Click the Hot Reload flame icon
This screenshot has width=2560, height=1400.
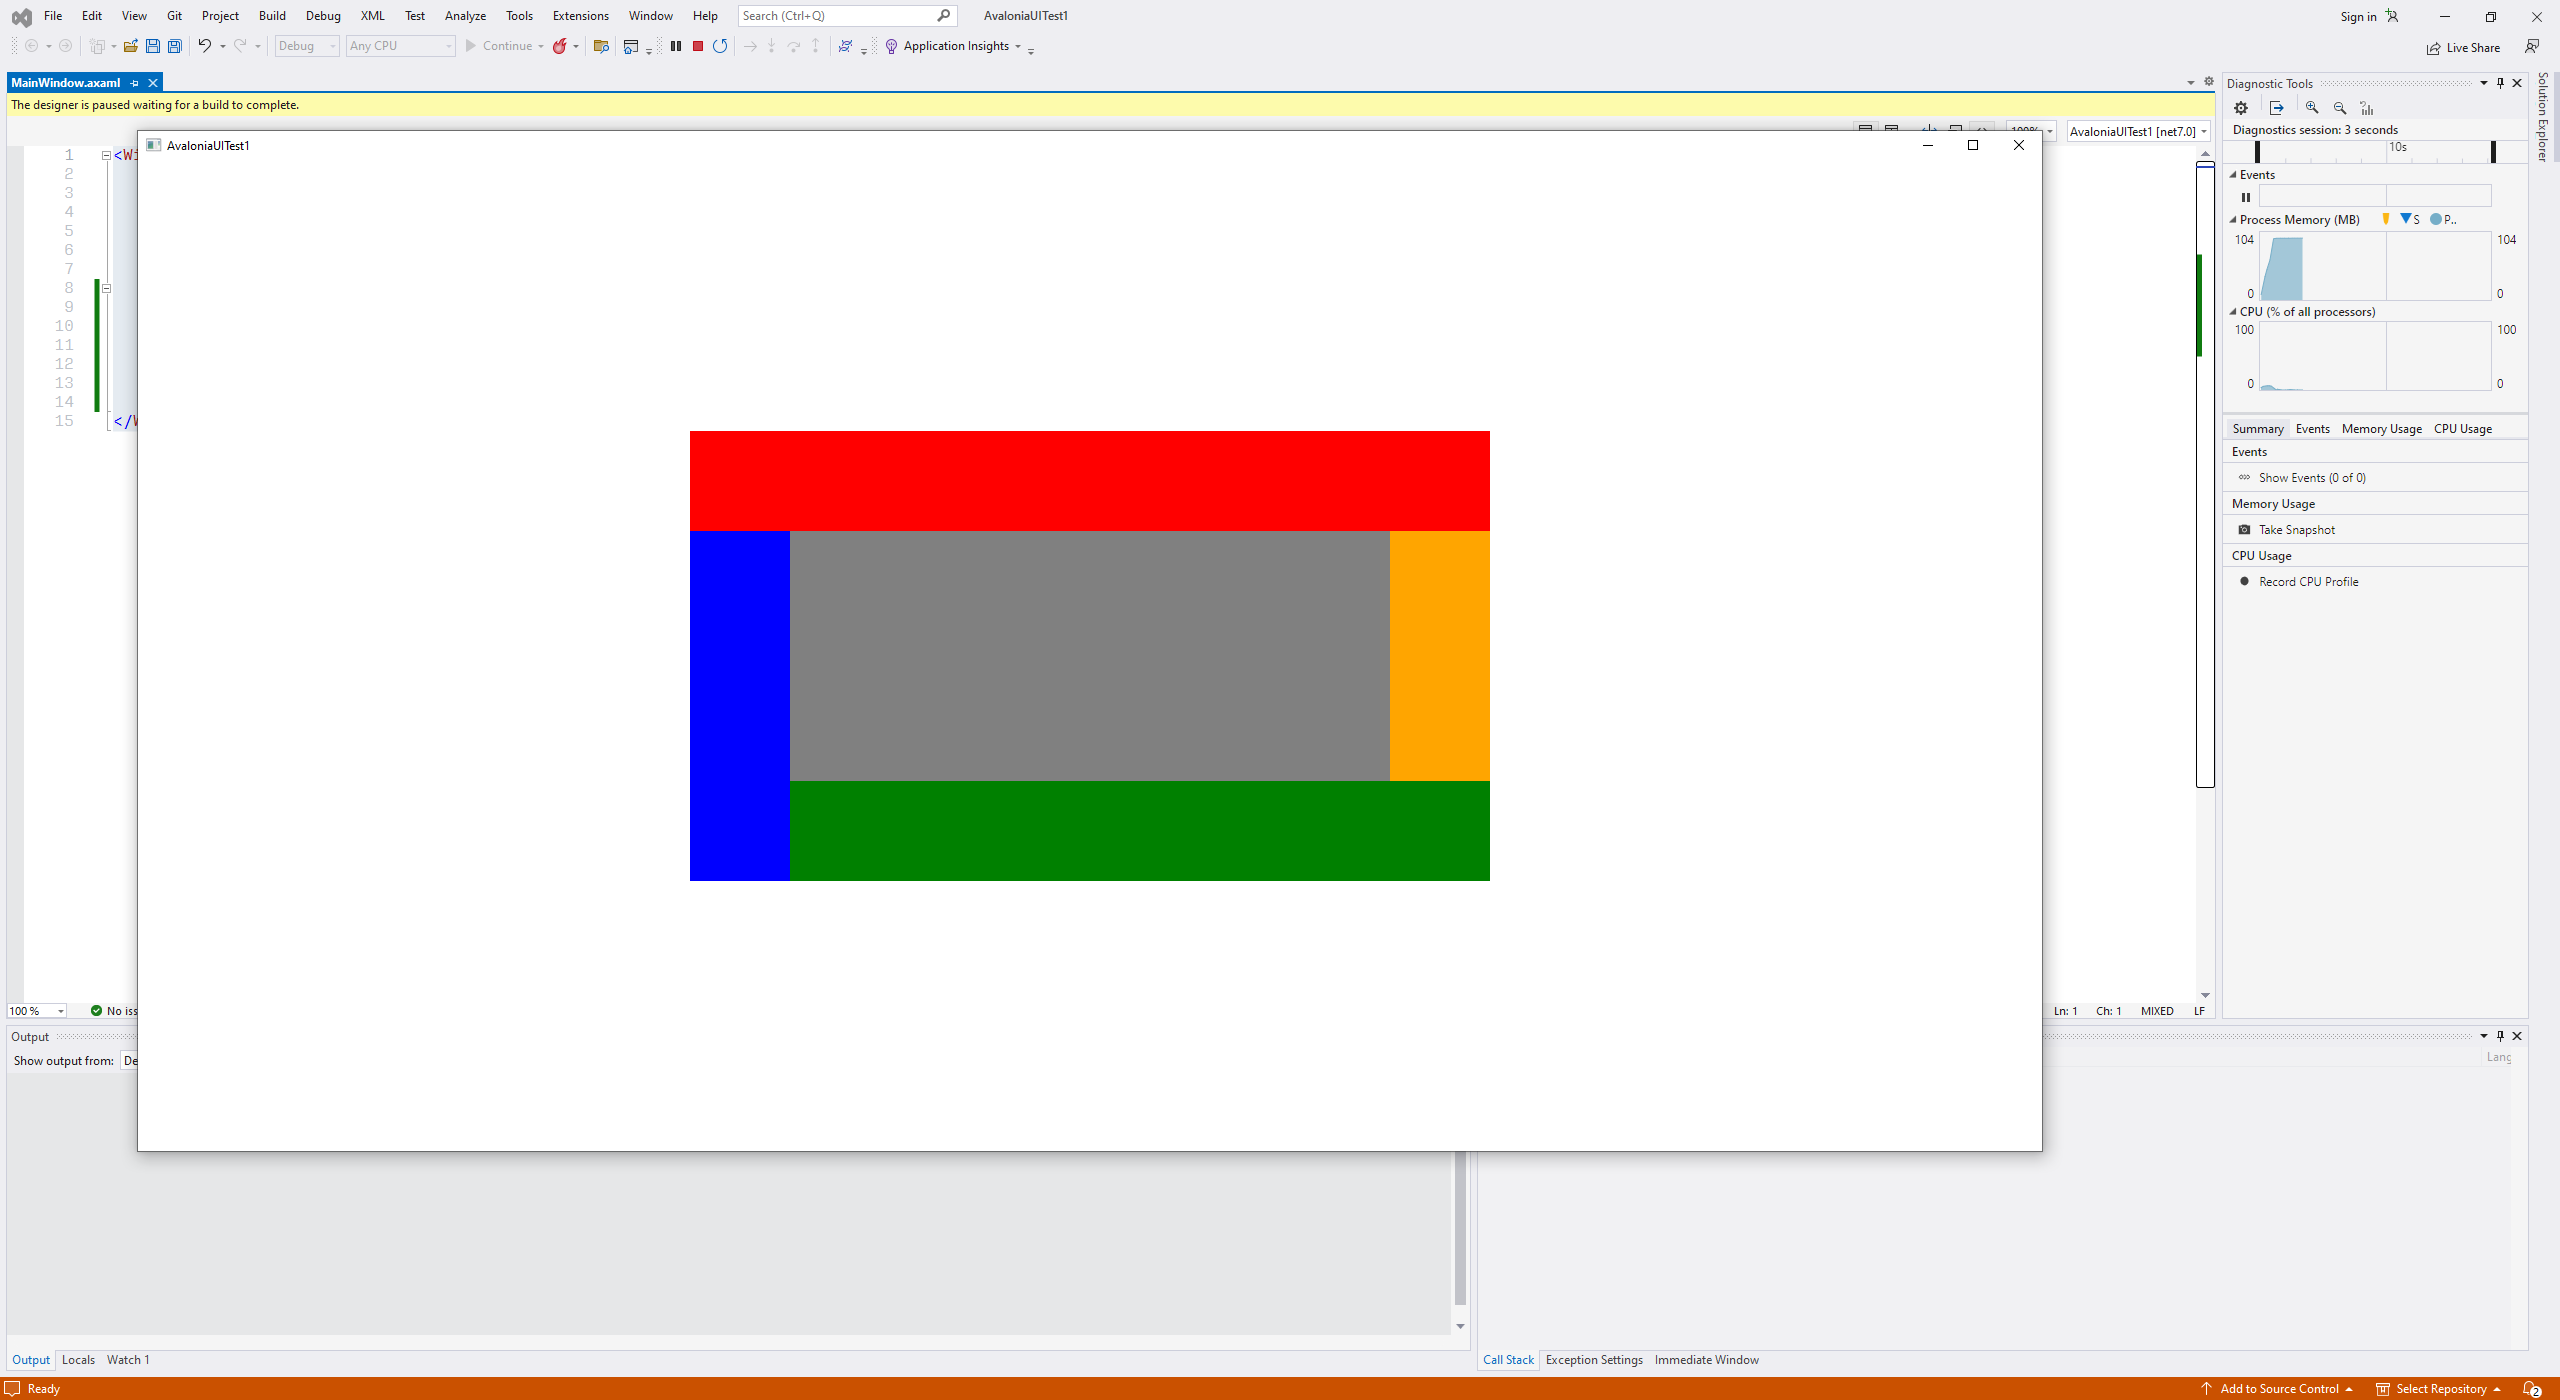coord(561,45)
